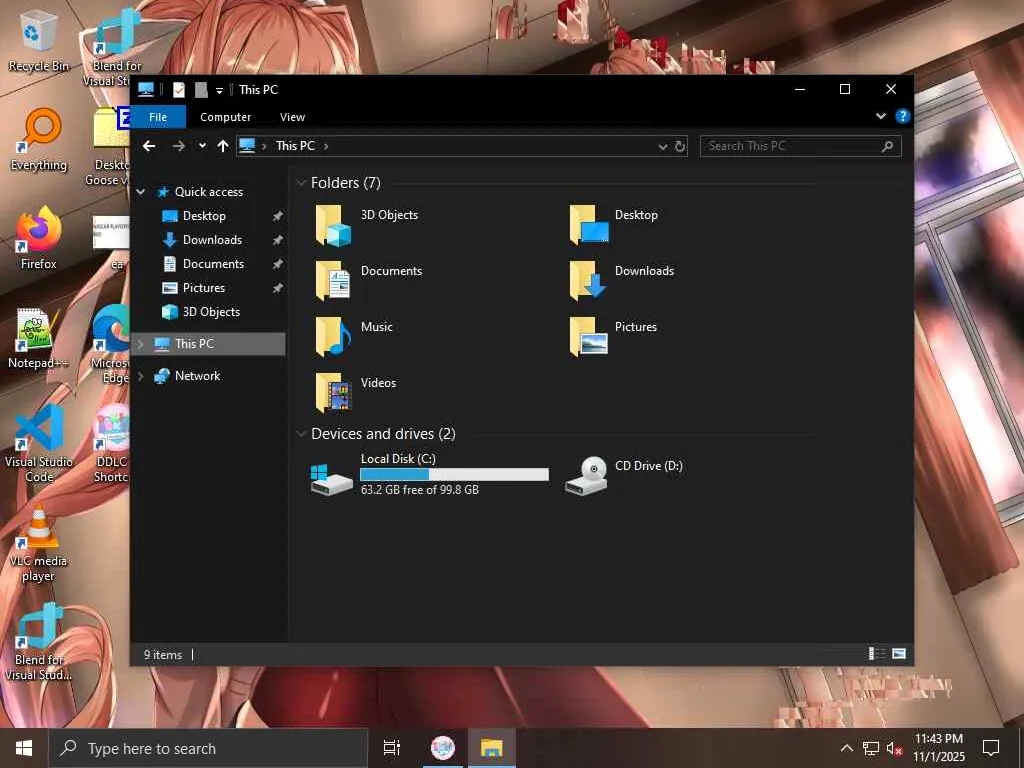Unpin Pictures from Quick access
The width and height of the screenshot is (1024, 768).
278,288
